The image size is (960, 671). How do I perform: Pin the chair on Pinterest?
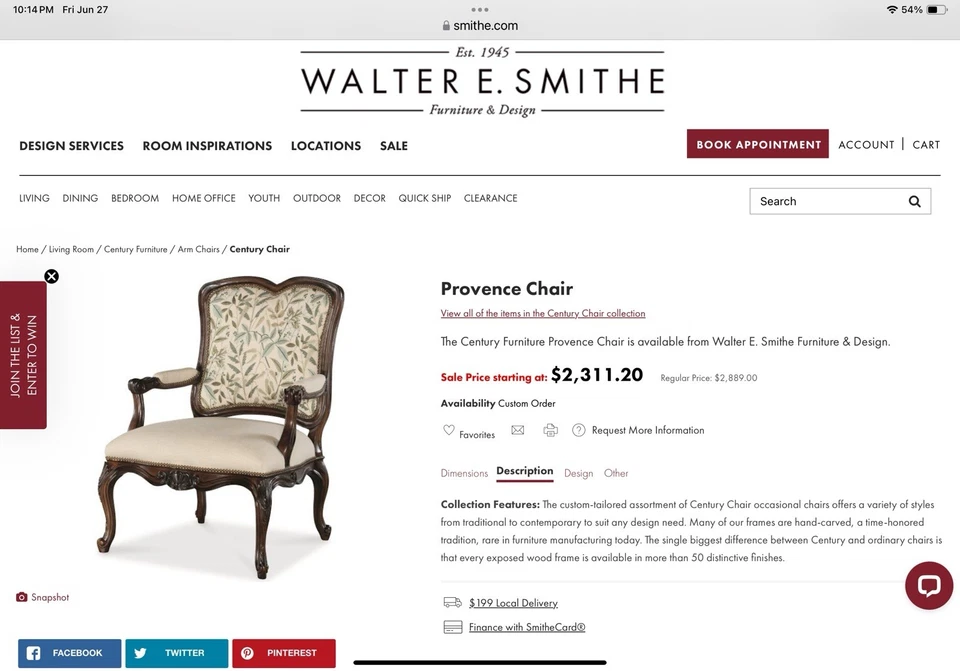point(283,653)
